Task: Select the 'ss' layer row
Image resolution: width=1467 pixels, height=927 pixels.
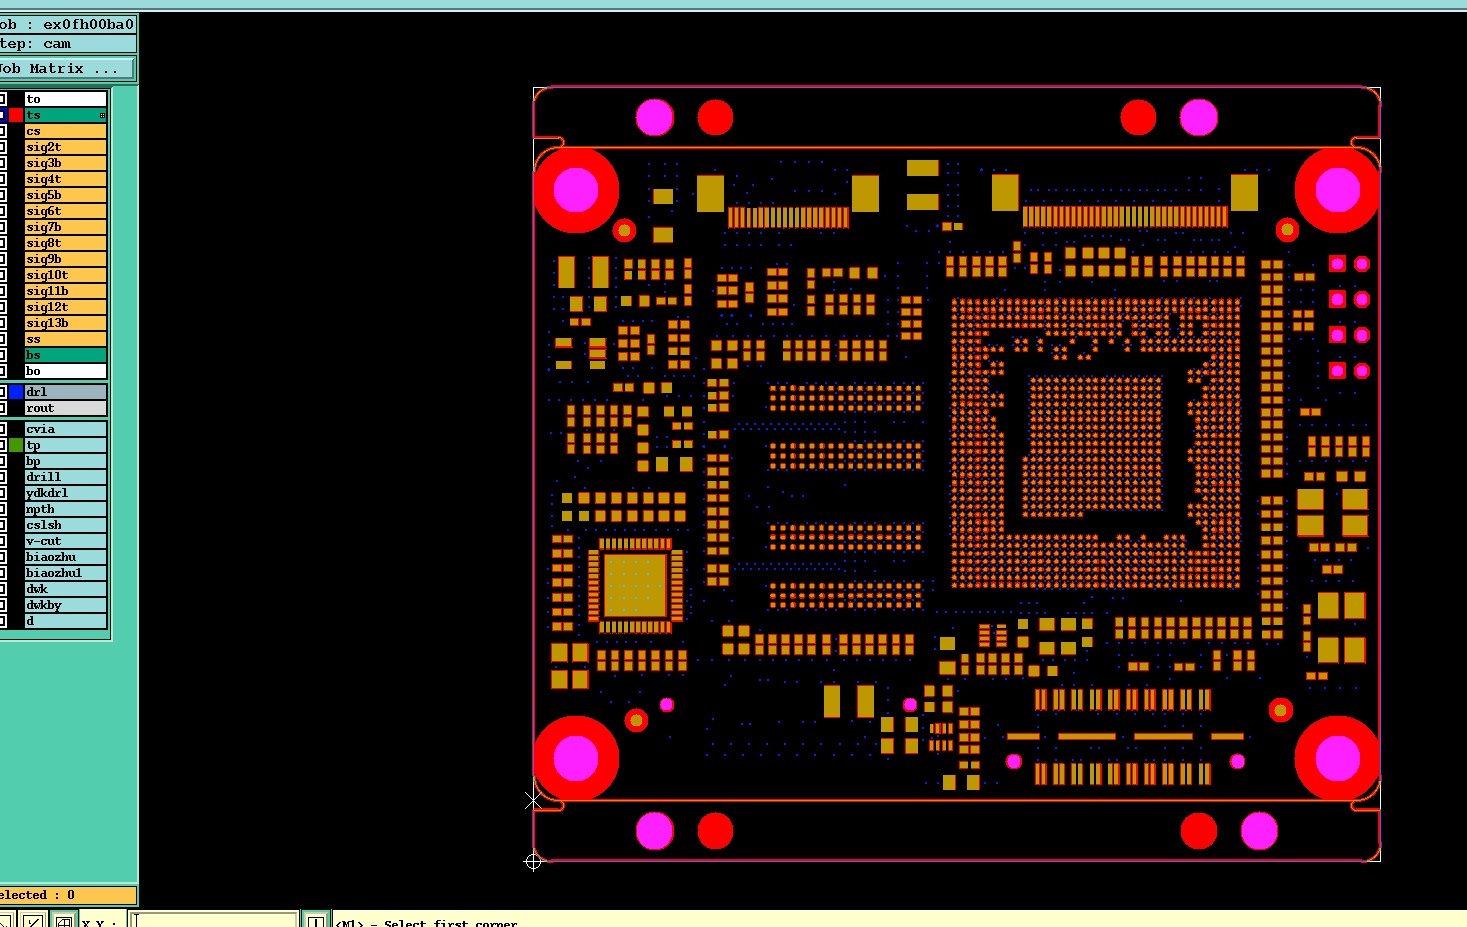Action: [66, 339]
